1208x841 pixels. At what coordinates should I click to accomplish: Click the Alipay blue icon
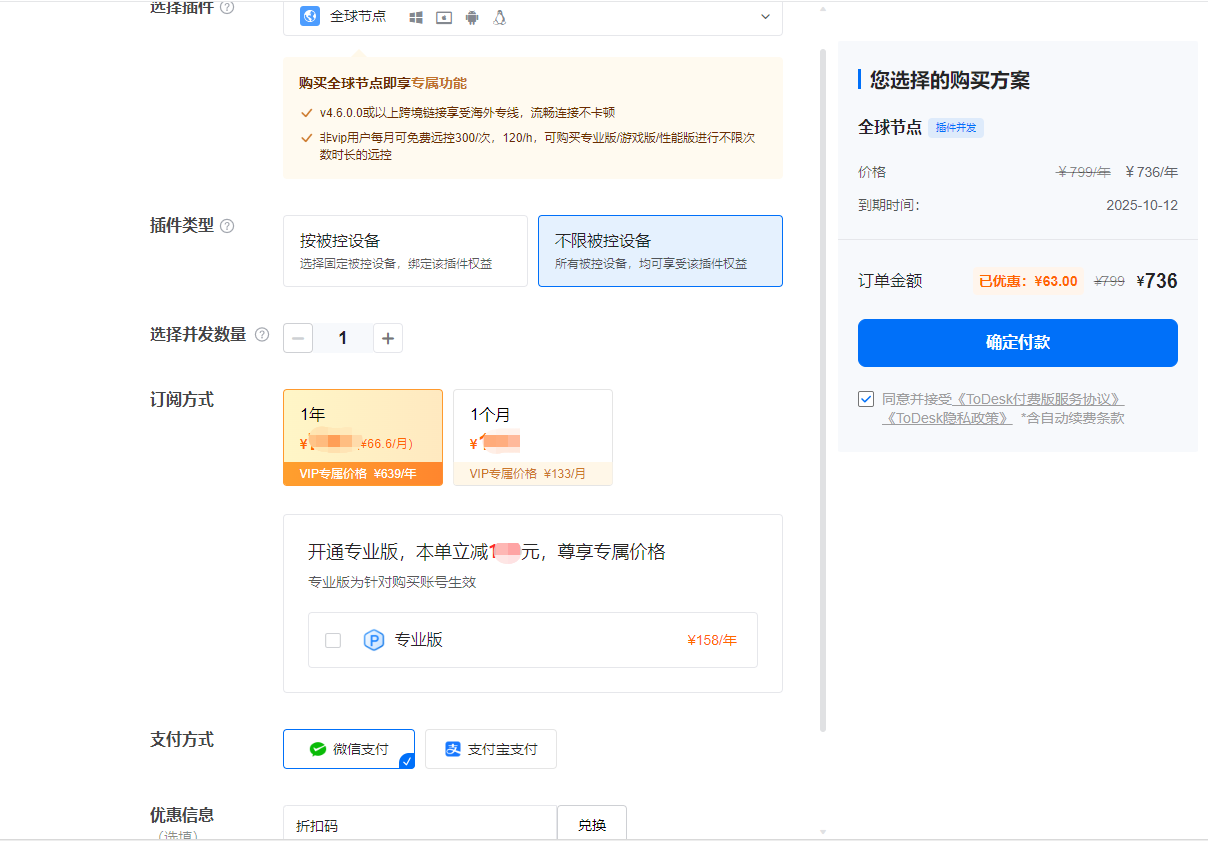[453, 749]
